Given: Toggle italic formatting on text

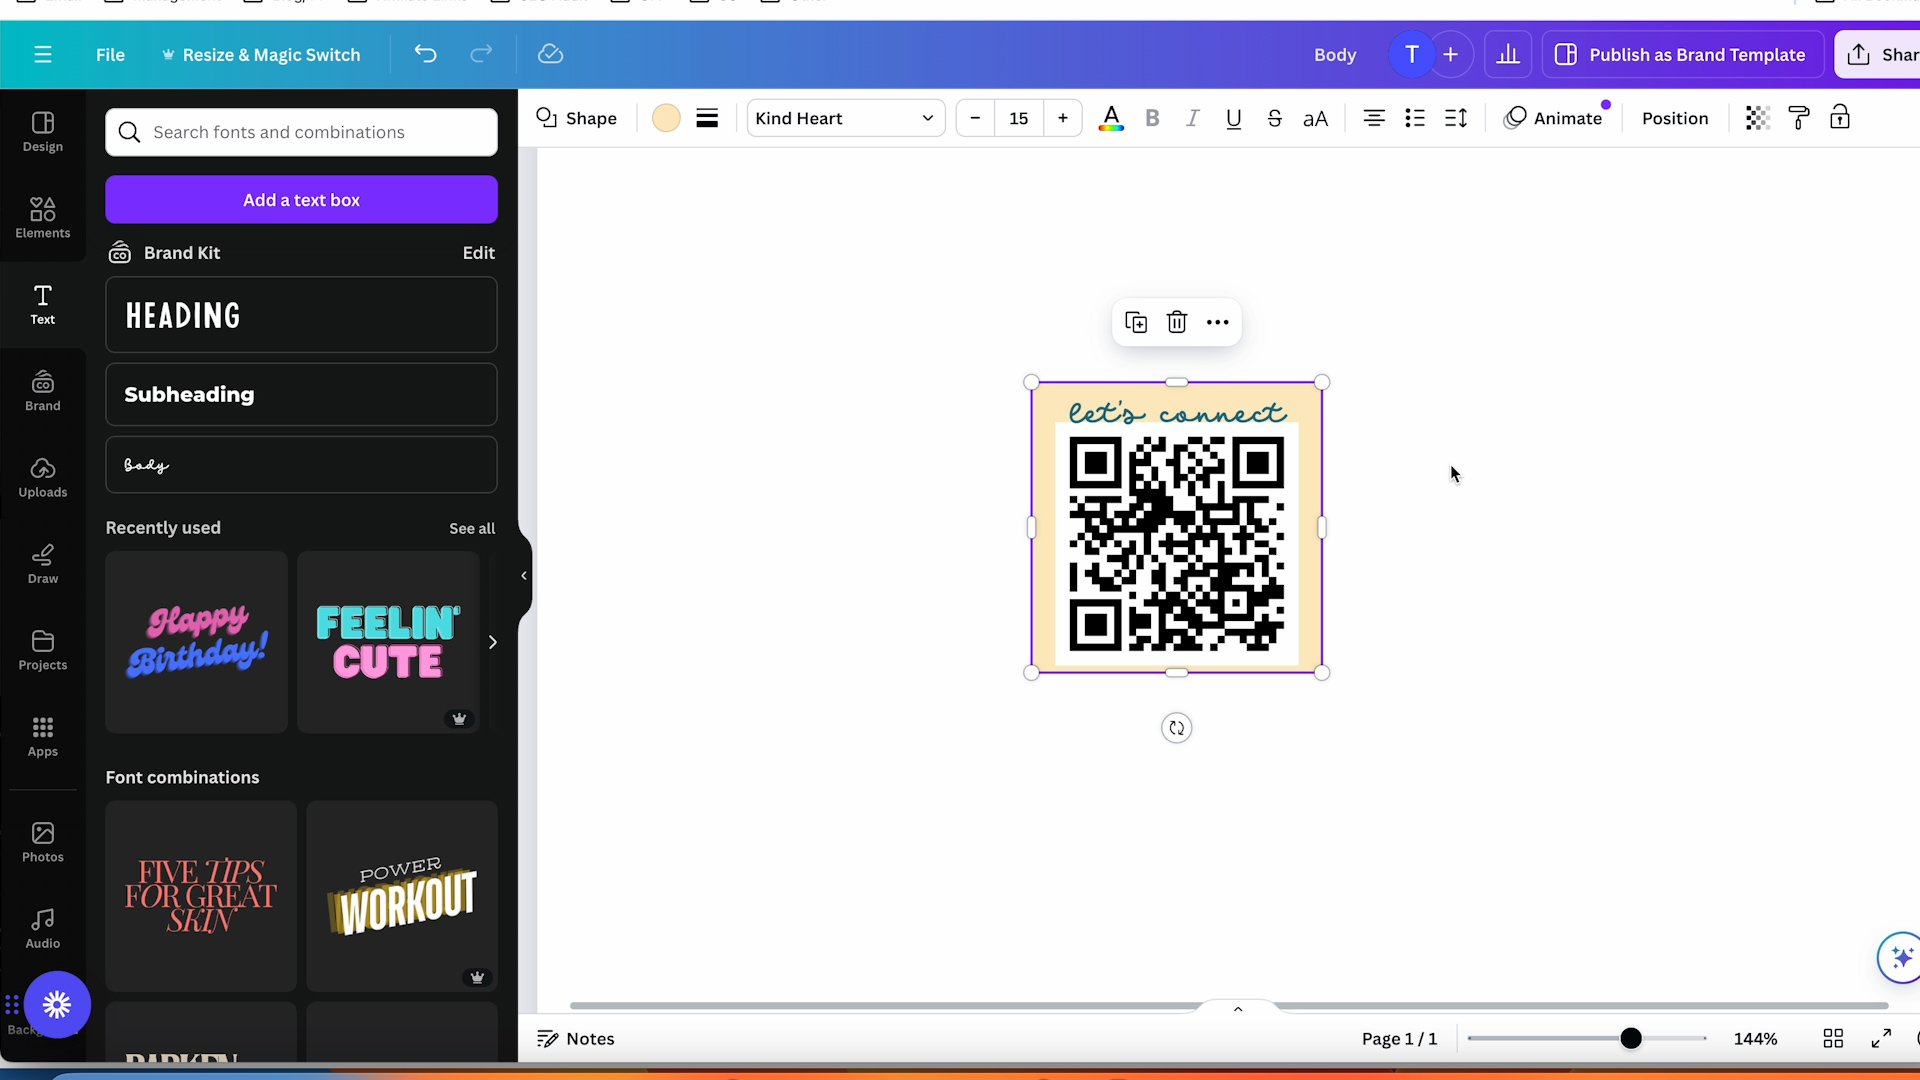Looking at the screenshot, I should (x=1192, y=117).
